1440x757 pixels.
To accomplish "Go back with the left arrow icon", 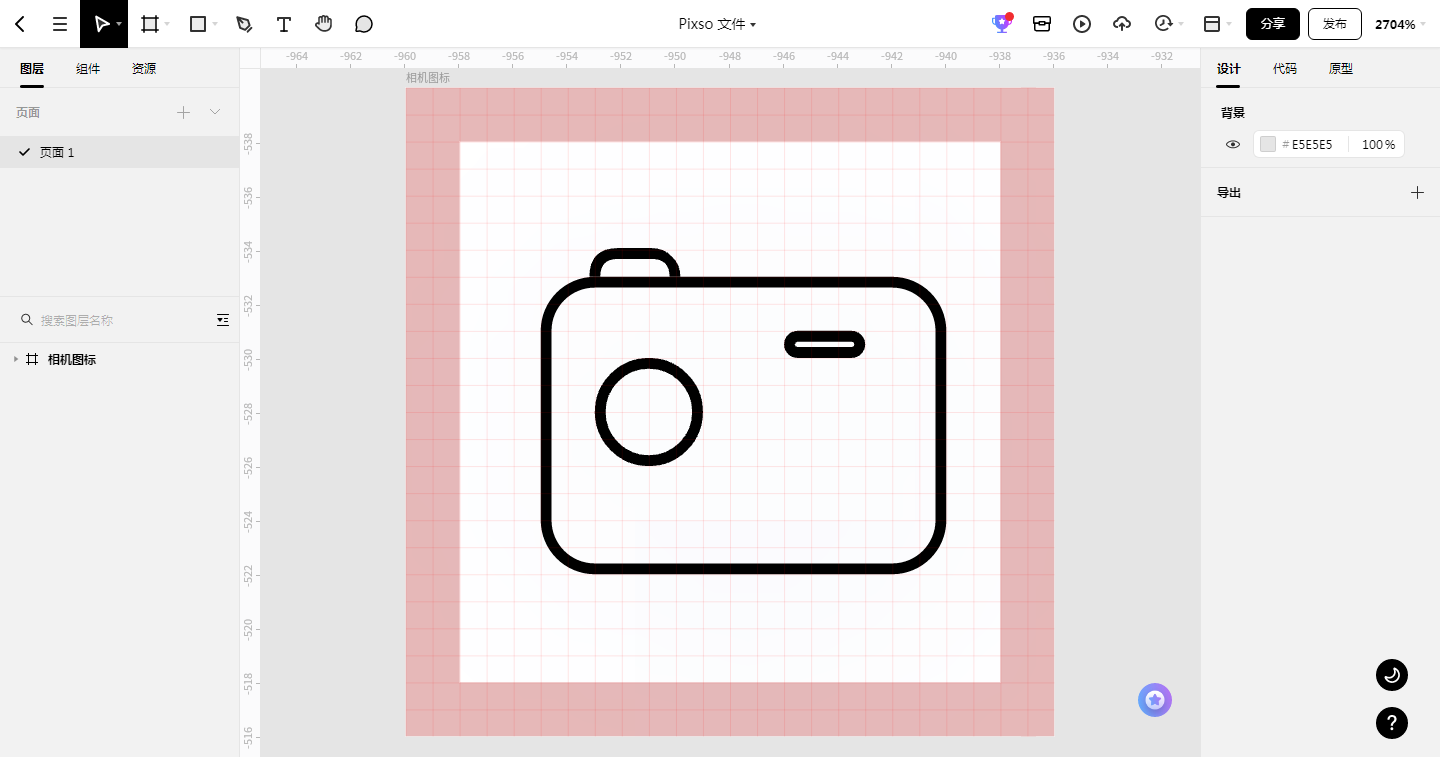I will pos(20,24).
